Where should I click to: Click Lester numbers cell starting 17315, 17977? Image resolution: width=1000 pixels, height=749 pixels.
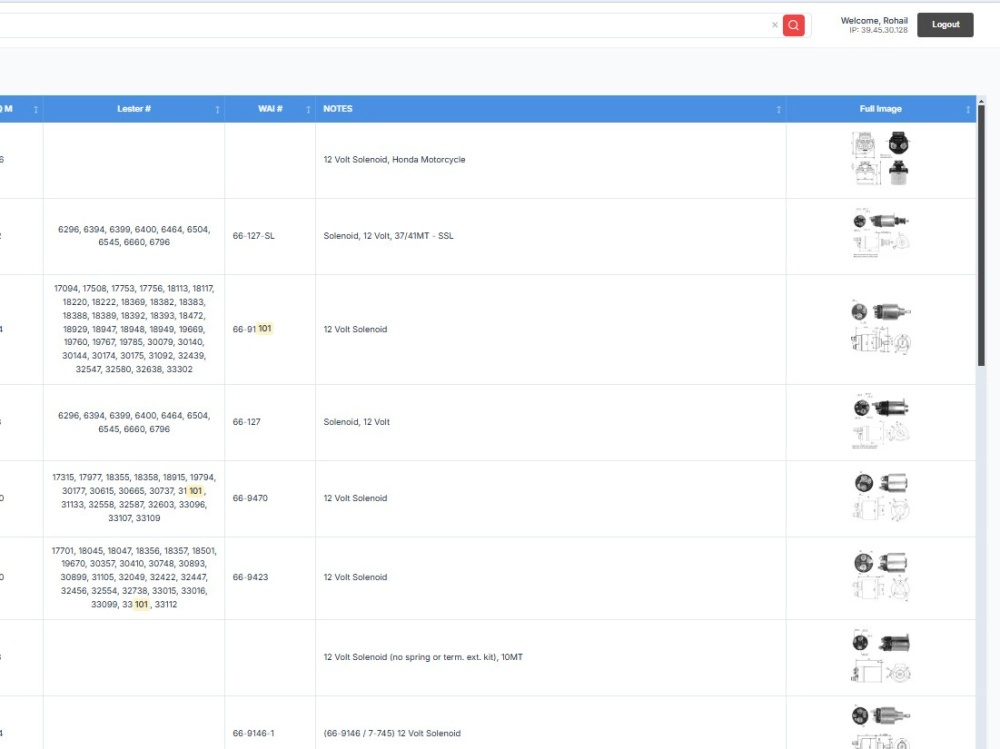coord(134,498)
